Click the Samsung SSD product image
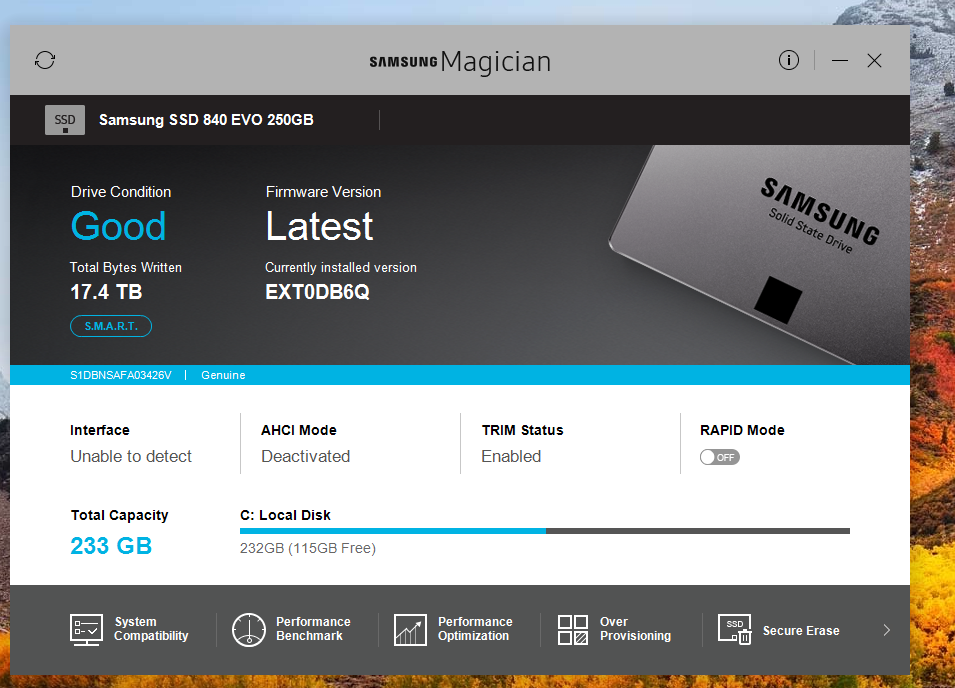Image resolution: width=955 pixels, height=688 pixels. (758, 255)
